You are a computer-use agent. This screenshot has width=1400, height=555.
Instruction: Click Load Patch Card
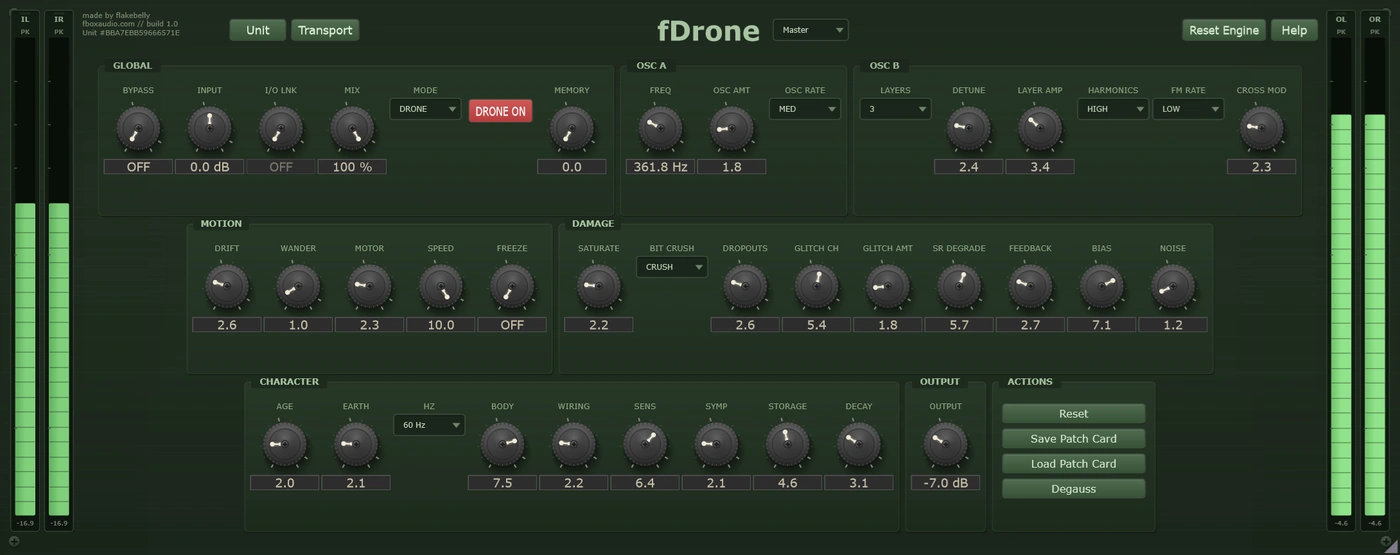pyautogui.click(x=1073, y=463)
